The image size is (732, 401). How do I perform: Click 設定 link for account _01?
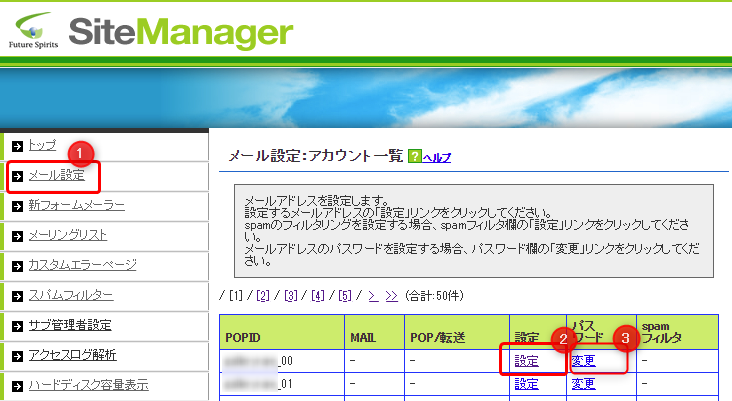coord(527,384)
